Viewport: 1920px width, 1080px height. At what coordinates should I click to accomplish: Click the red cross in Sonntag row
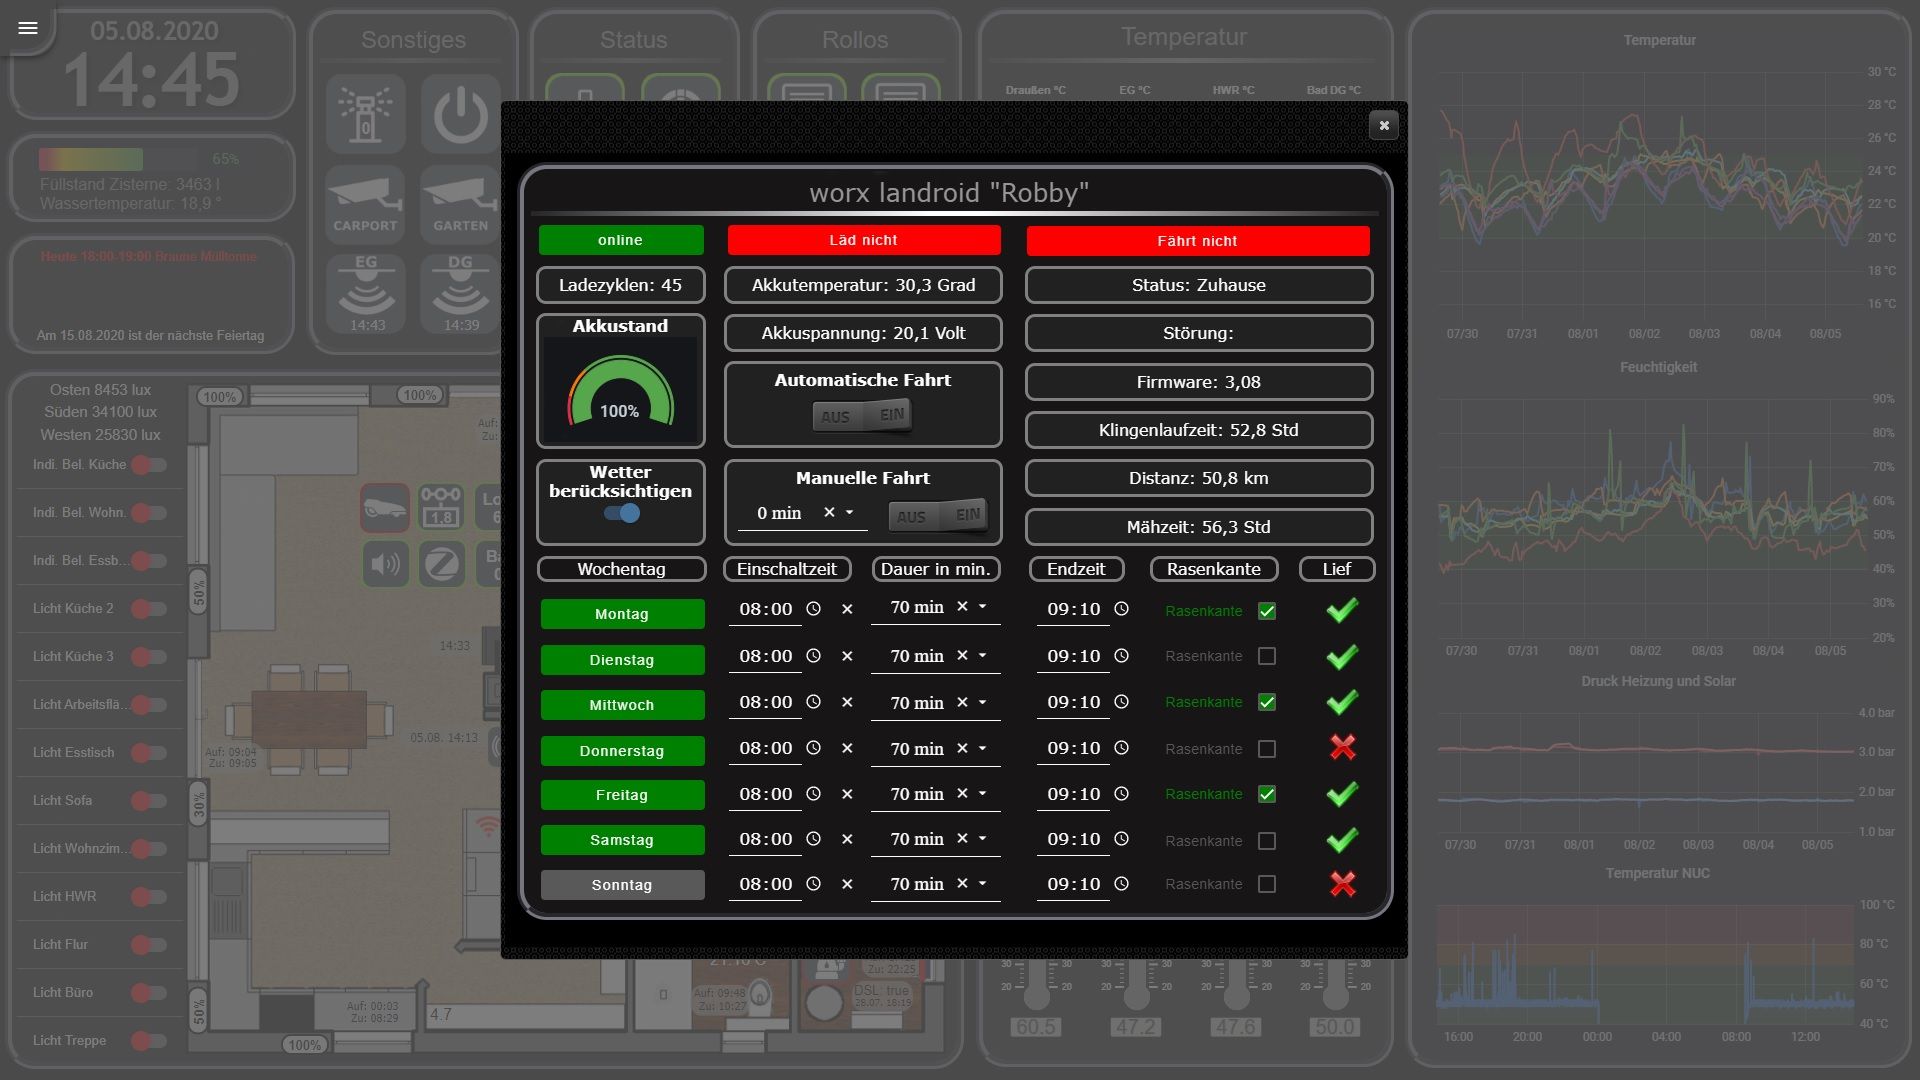(1342, 883)
